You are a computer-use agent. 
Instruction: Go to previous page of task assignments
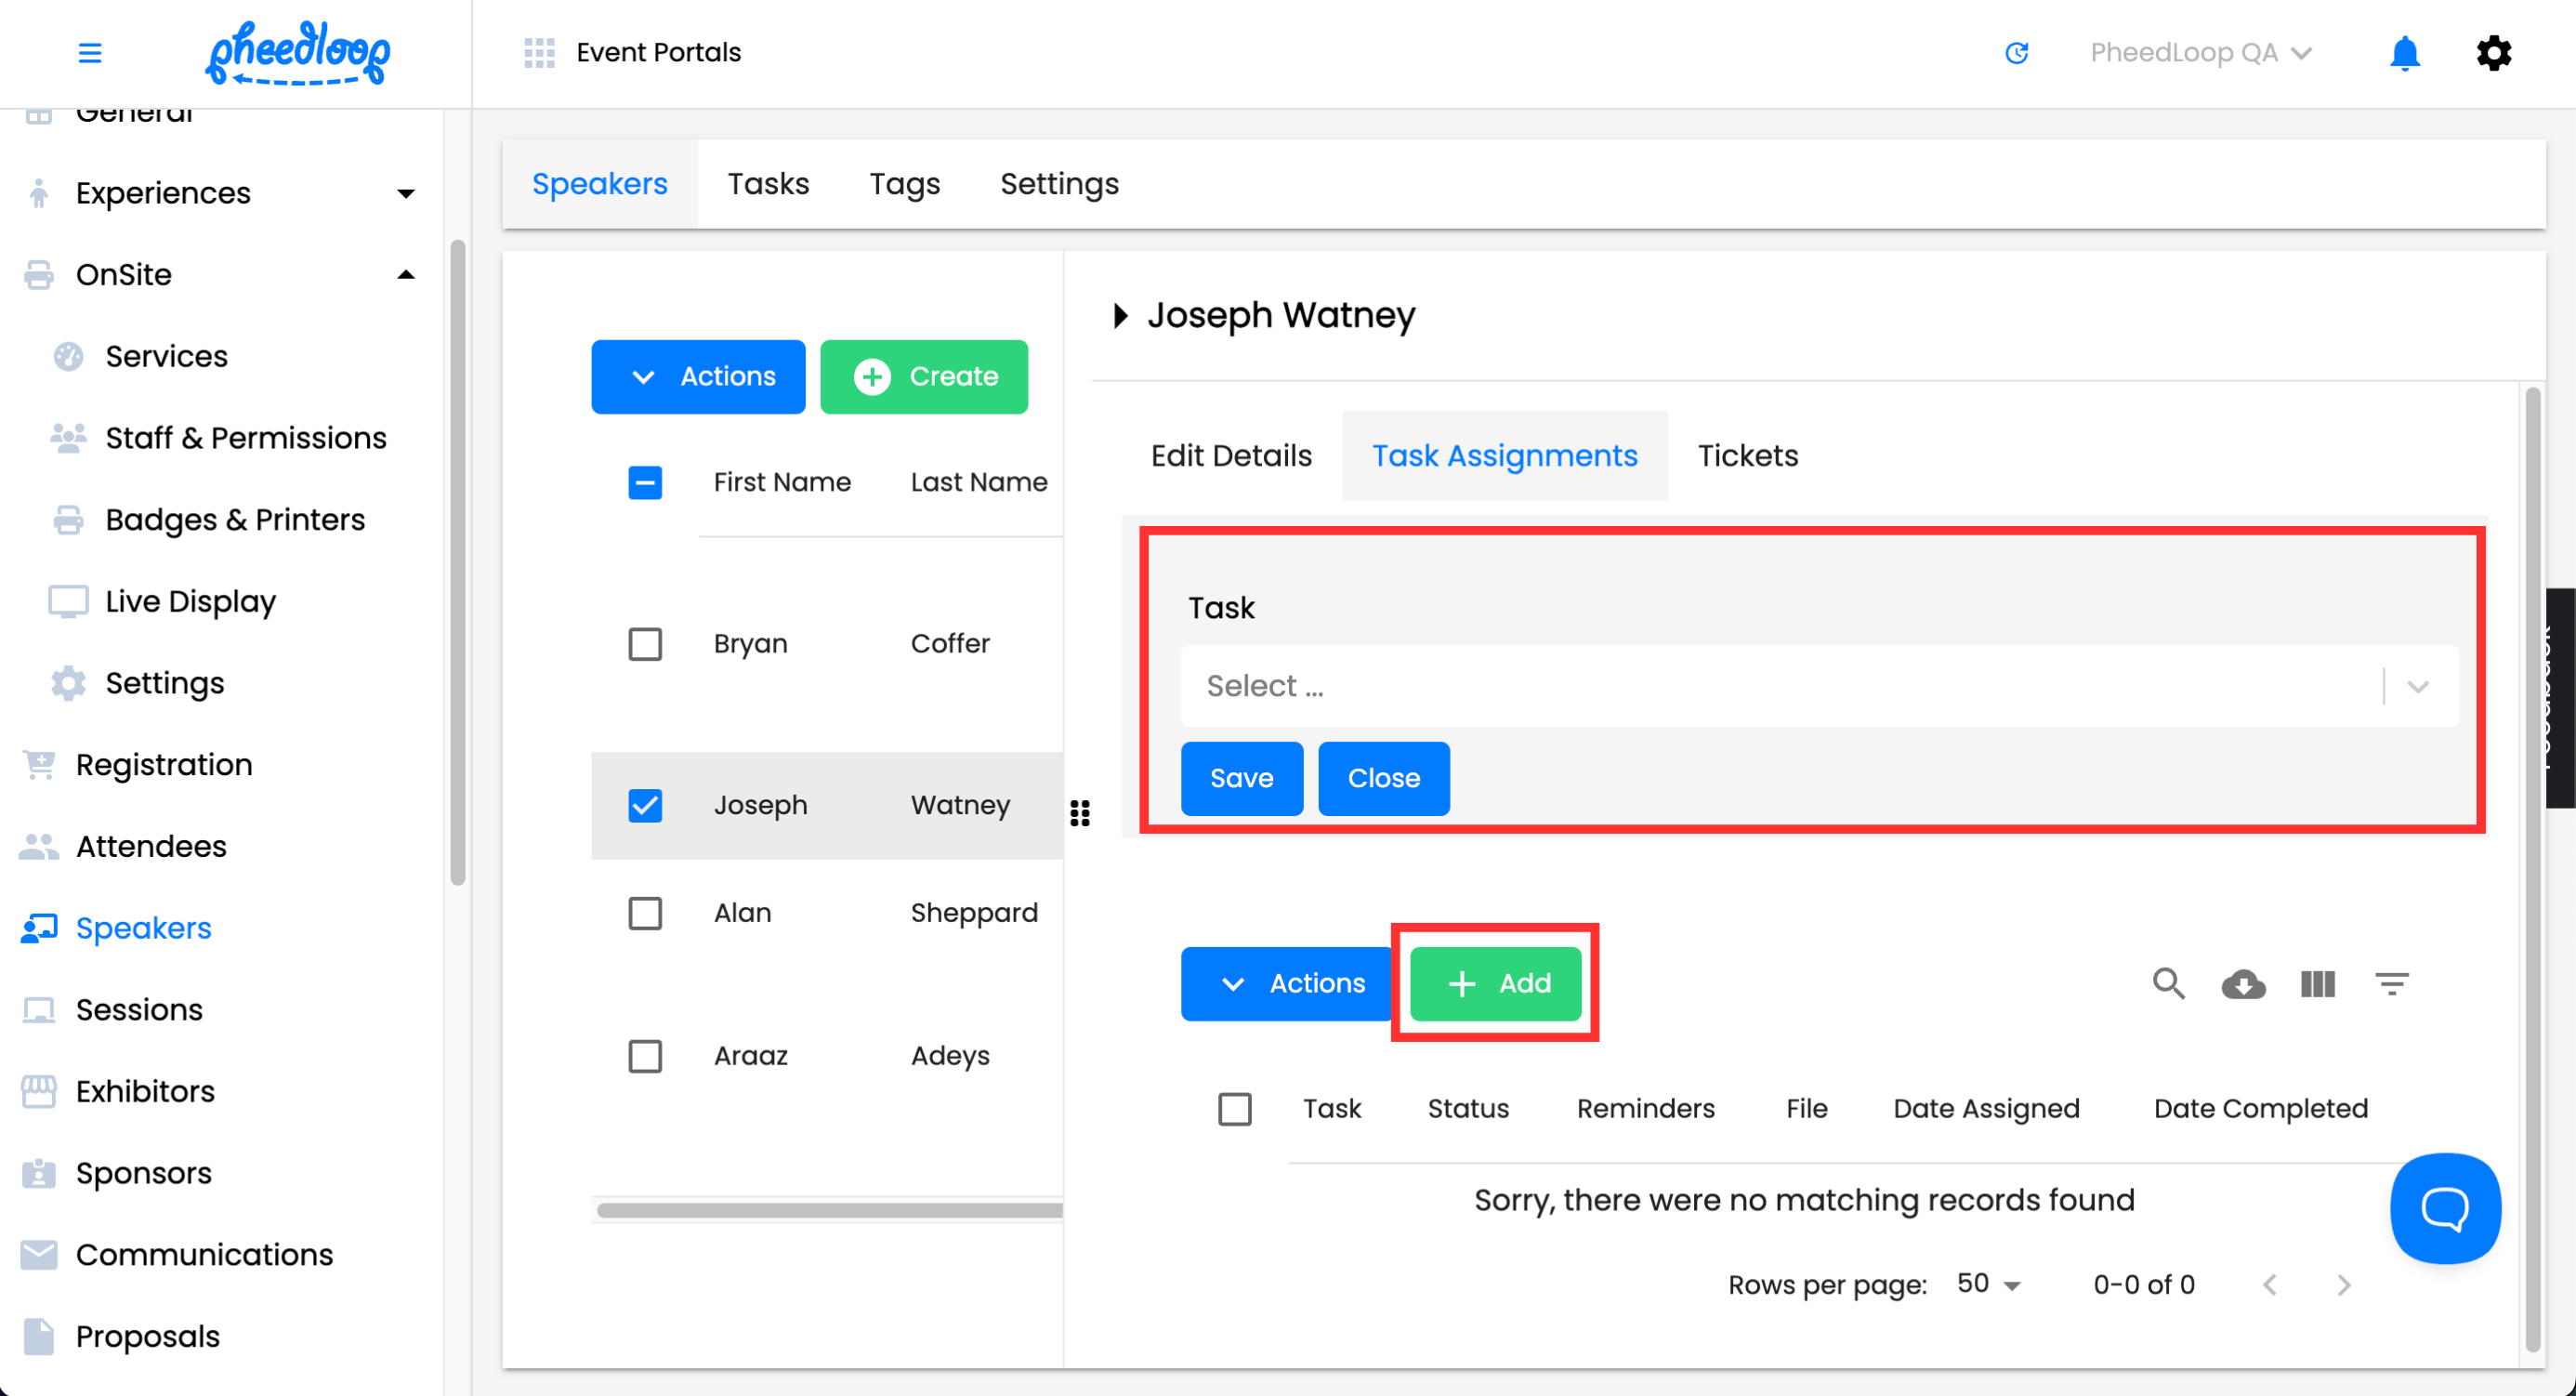[x=2269, y=1285]
